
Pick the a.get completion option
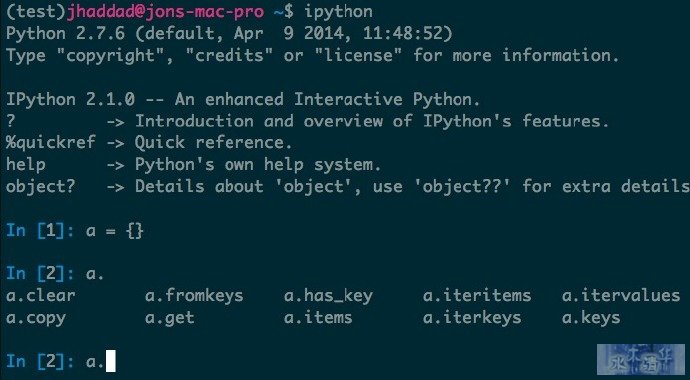[x=170, y=318]
